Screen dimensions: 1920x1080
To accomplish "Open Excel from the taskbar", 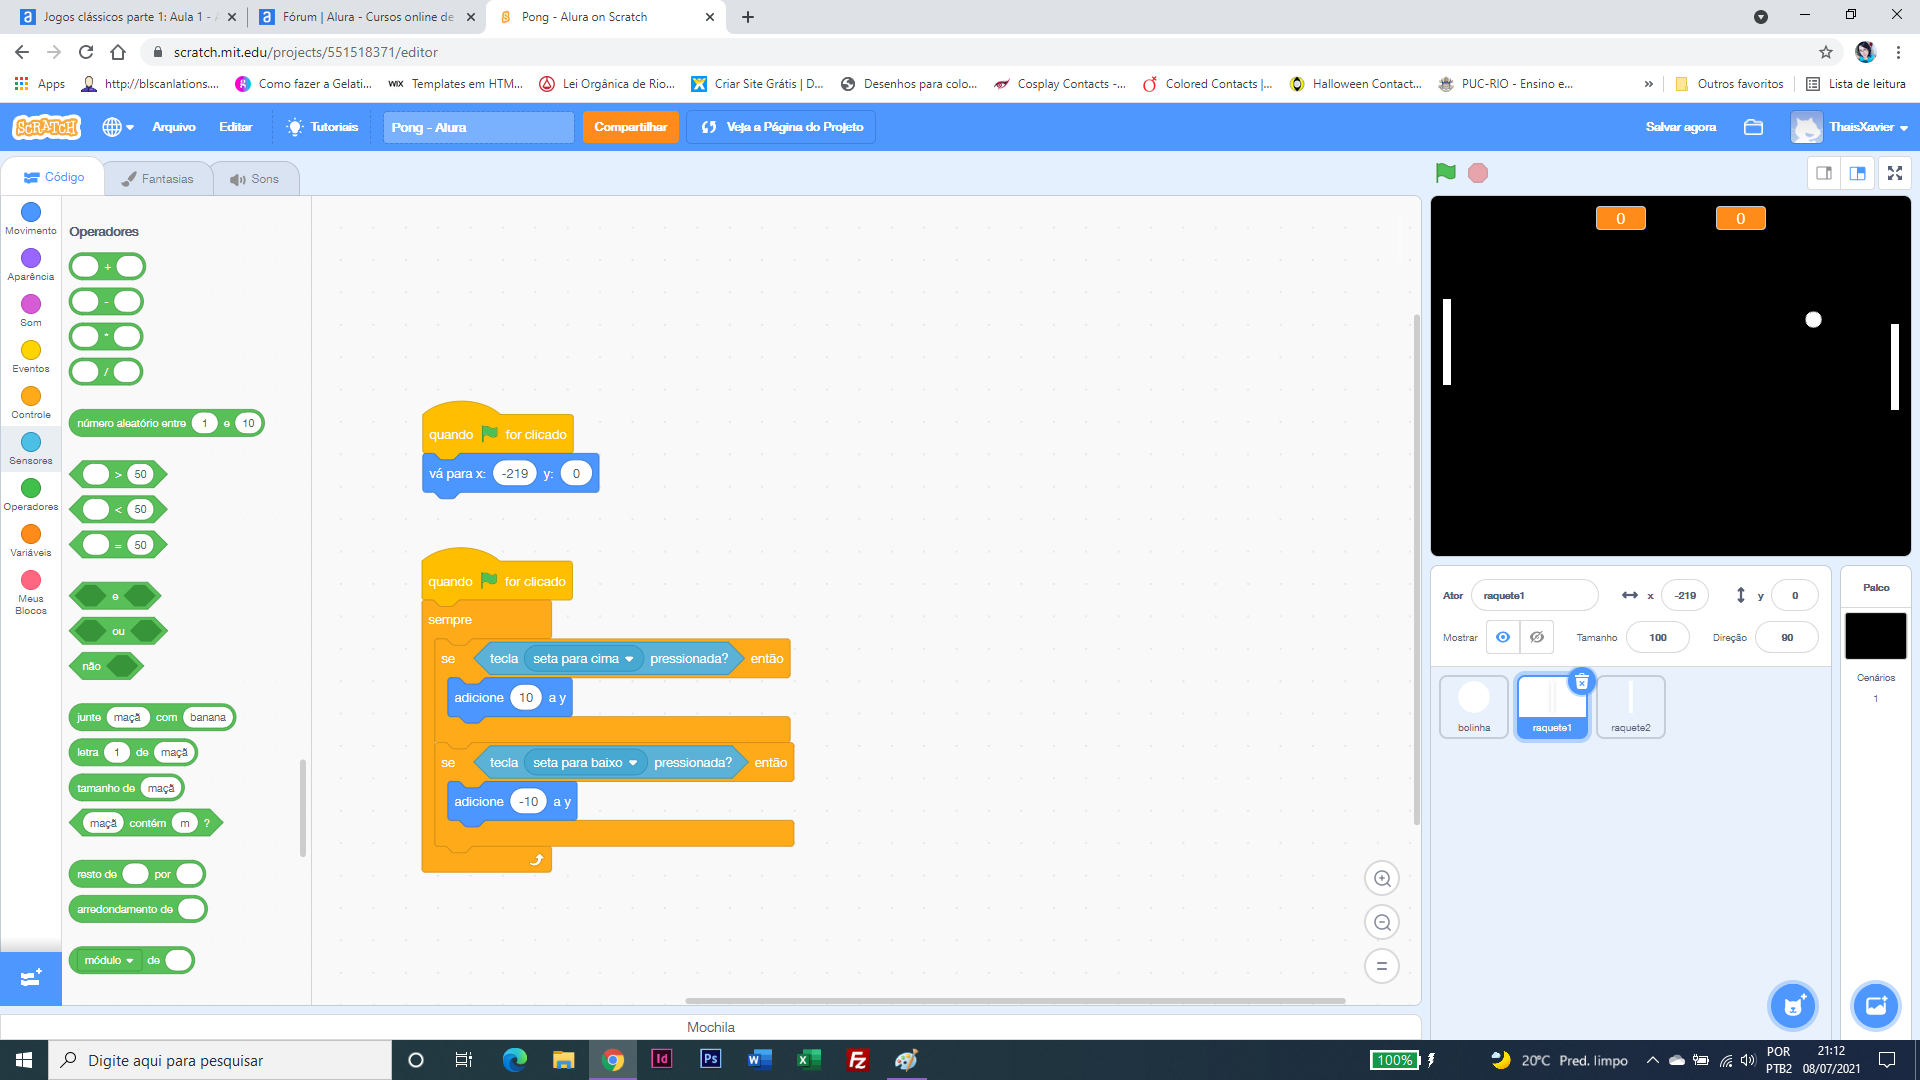I will pyautogui.click(x=808, y=1059).
